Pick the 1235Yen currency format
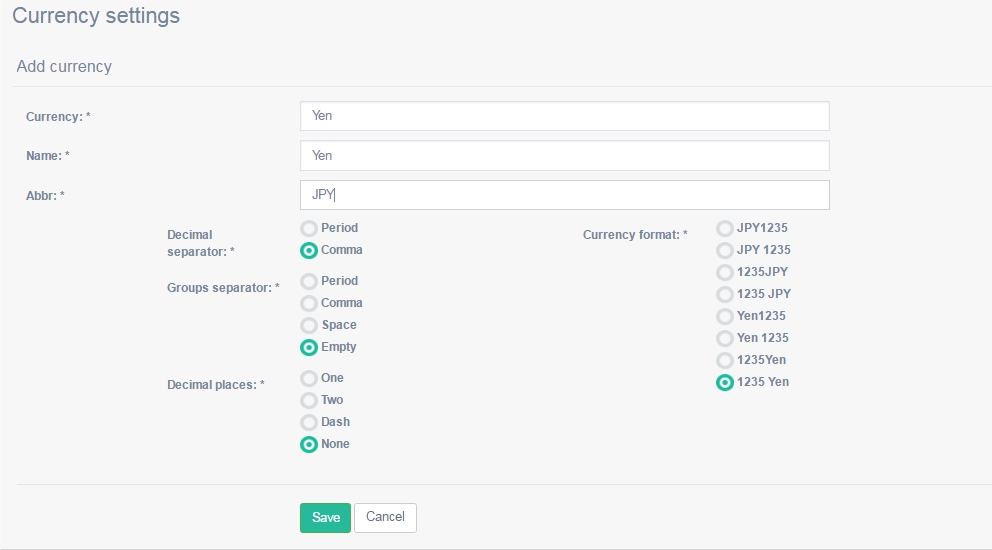Viewport: 992px width, 550px height. [x=724, y=360]
